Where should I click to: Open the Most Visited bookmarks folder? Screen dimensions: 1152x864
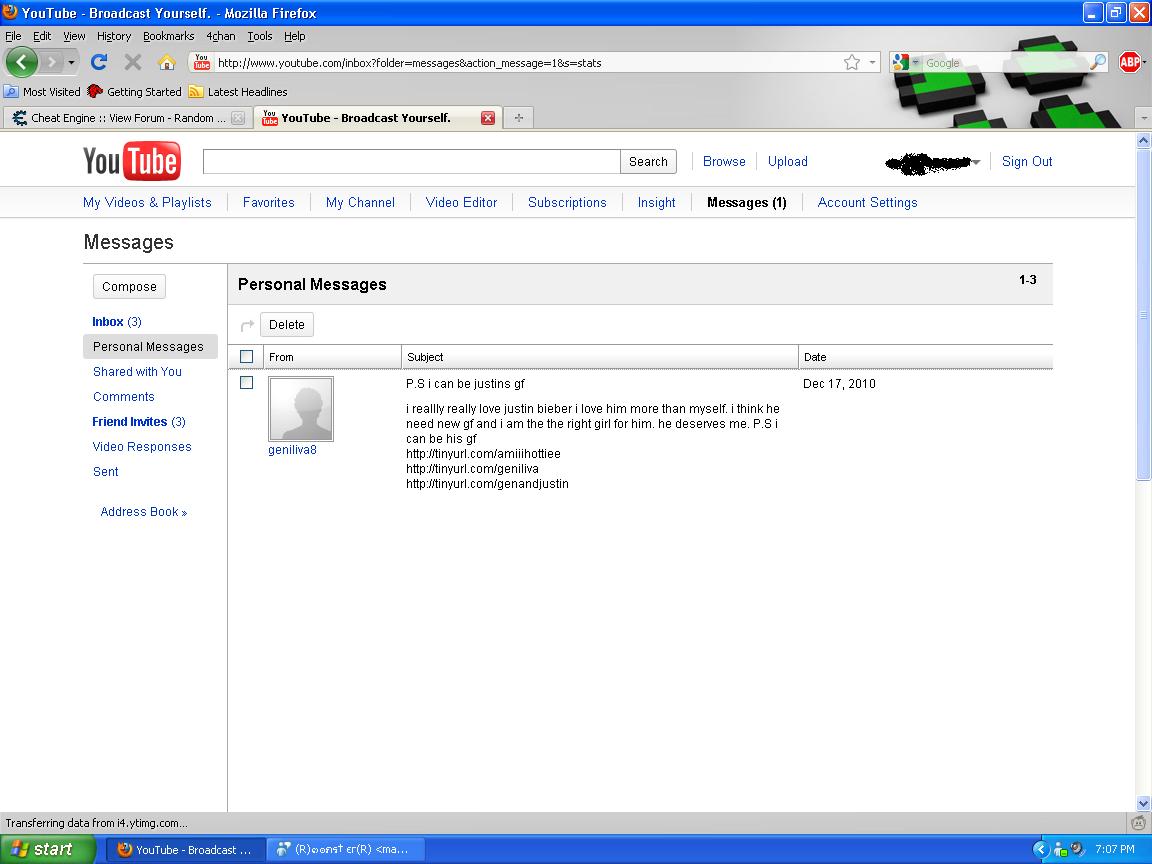(42, 92)
